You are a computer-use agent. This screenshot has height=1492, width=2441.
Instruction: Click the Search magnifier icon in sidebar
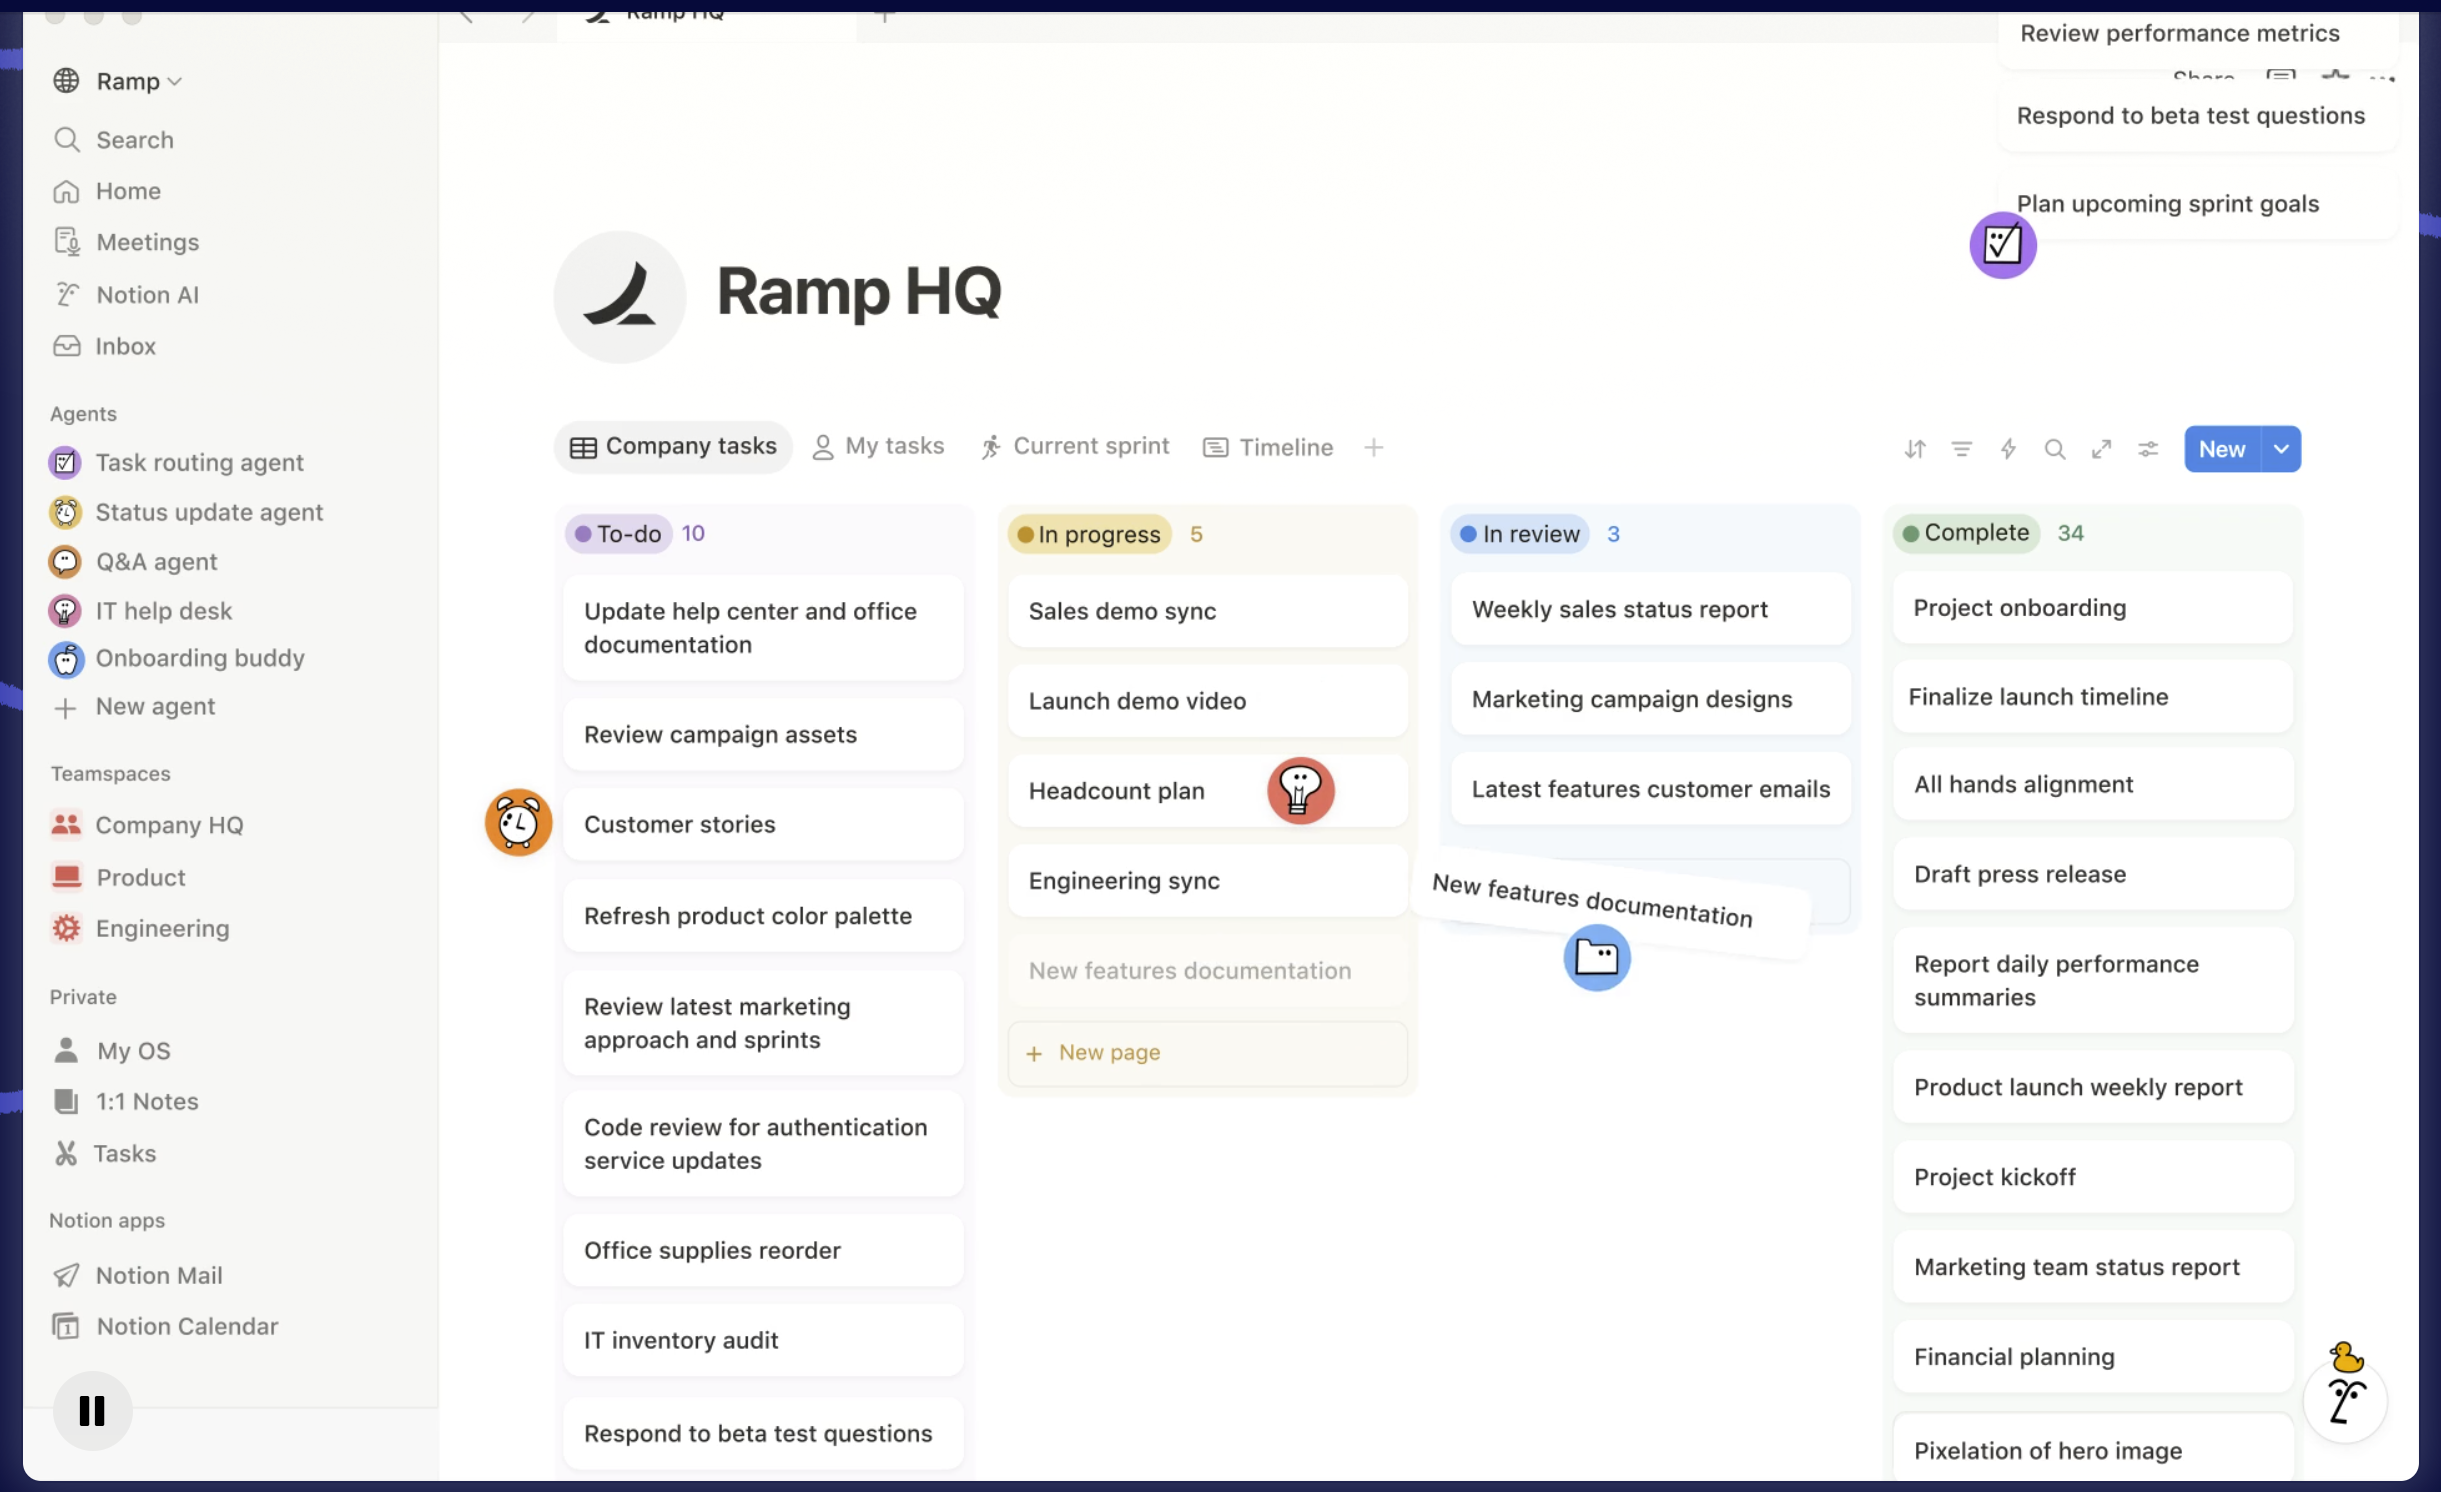point(66,140)
